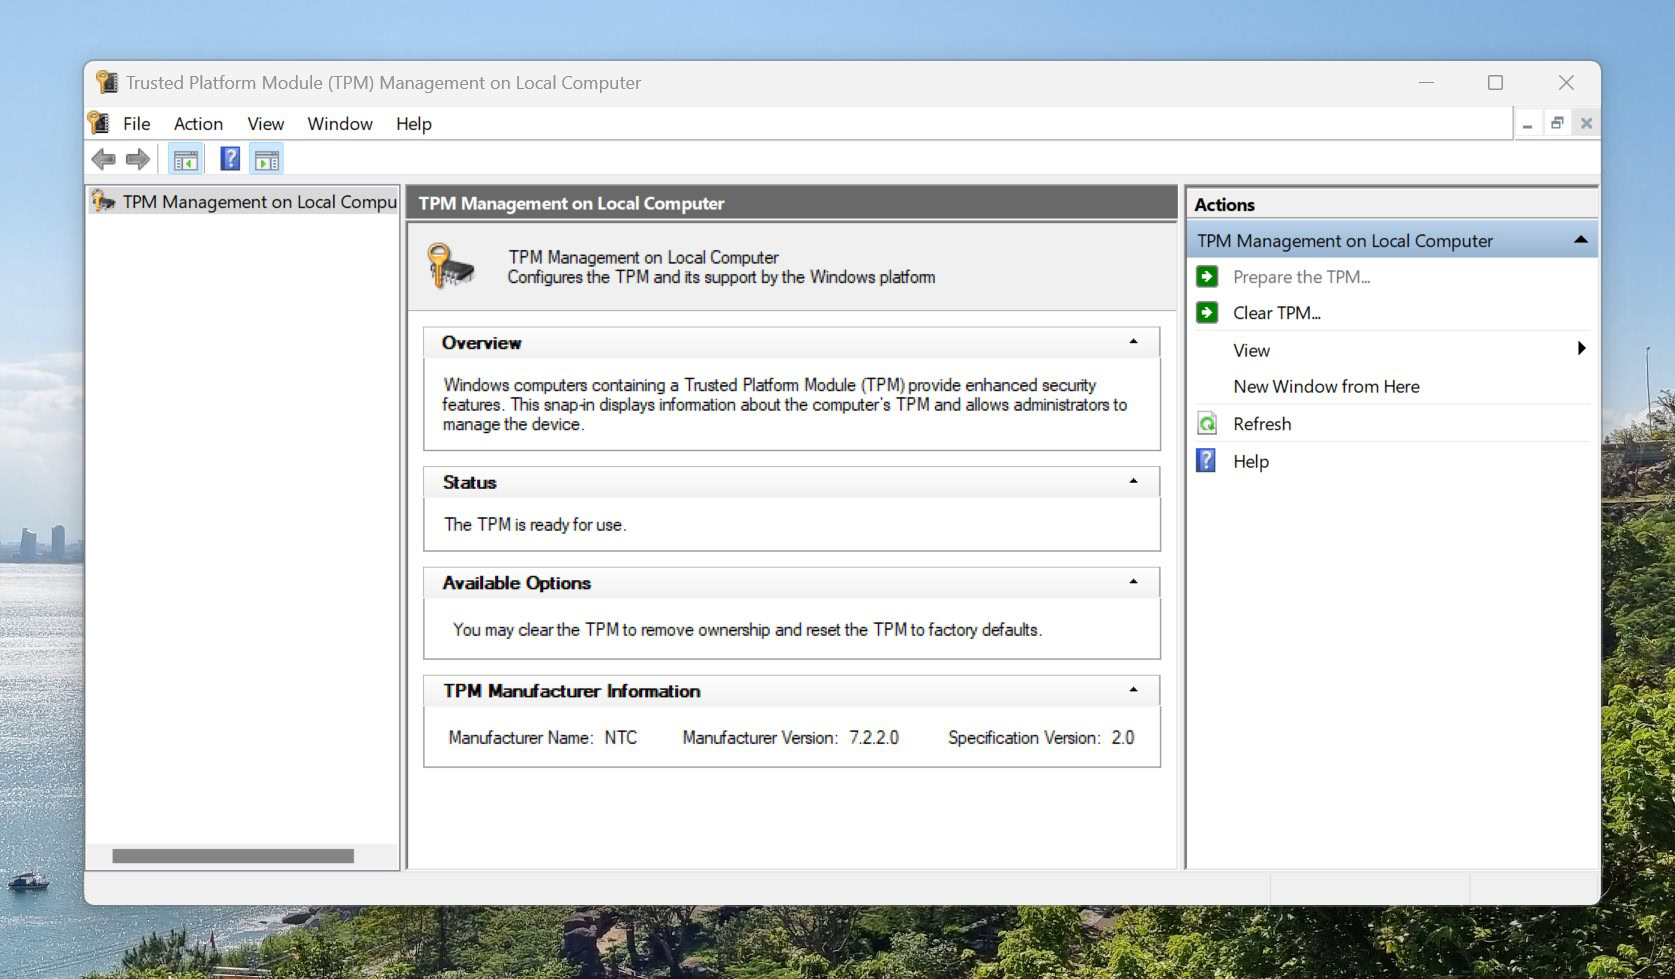The image size is (1675, 979).
Task: Close the inner MDI child window
Action: click(x=1586, y=124)
